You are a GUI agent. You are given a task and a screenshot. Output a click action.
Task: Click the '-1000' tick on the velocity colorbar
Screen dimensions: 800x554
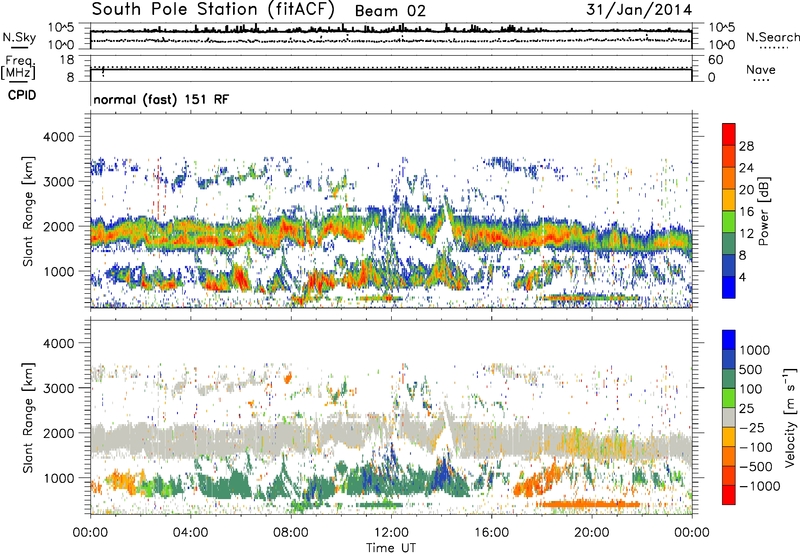tap(759, 486)
